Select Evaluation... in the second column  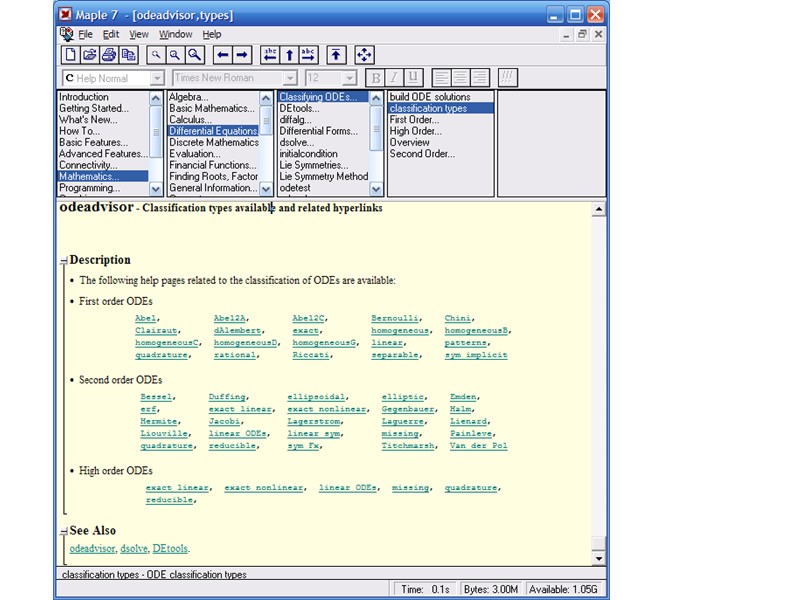pos(194,154)
